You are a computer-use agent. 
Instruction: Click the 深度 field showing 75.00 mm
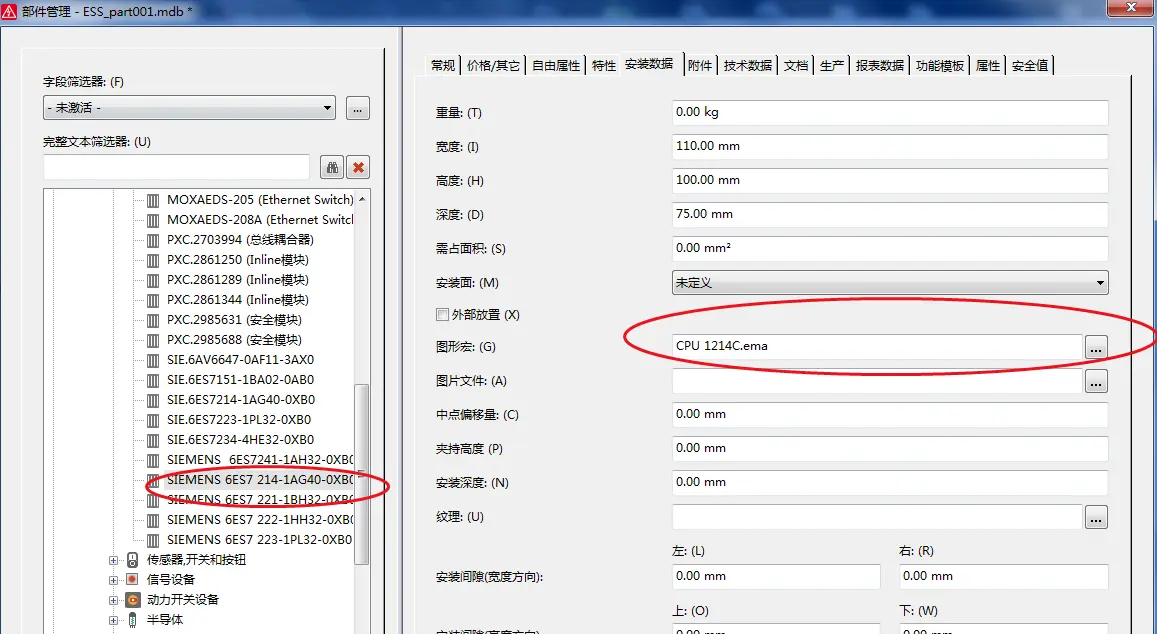point(890,214)
